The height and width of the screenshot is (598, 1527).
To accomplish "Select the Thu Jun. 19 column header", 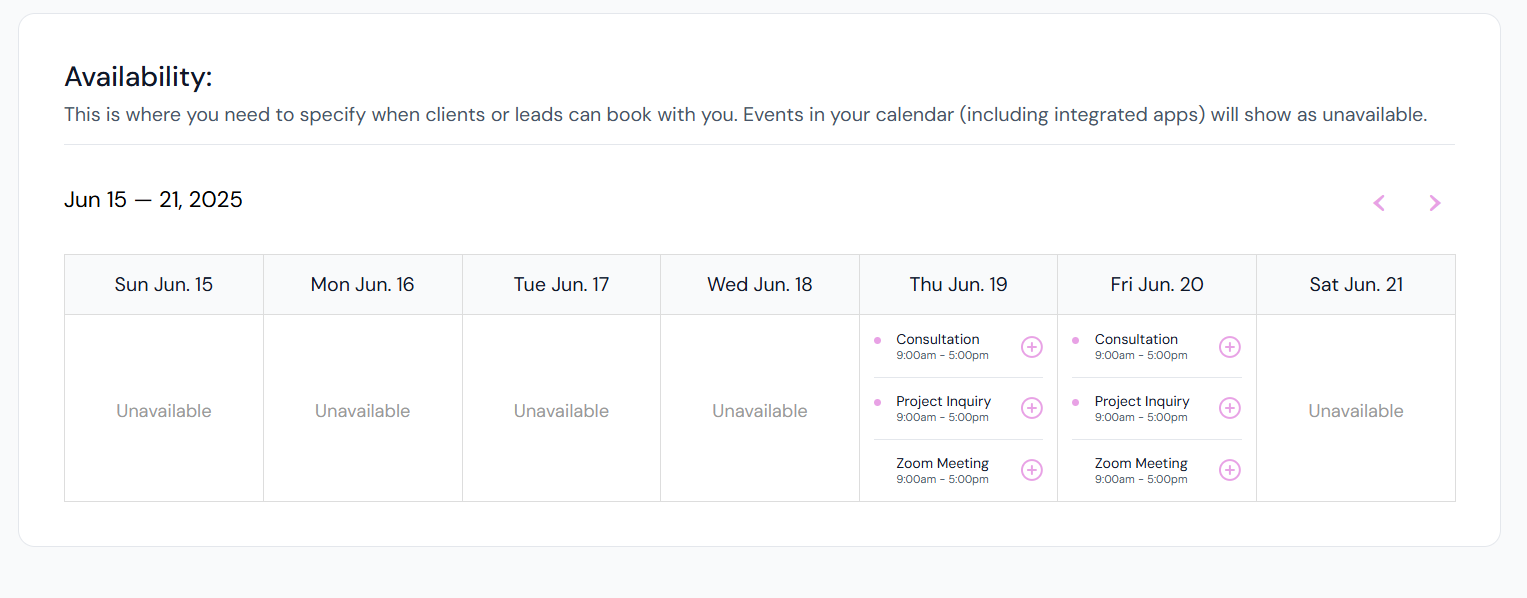I will [958, 285].
